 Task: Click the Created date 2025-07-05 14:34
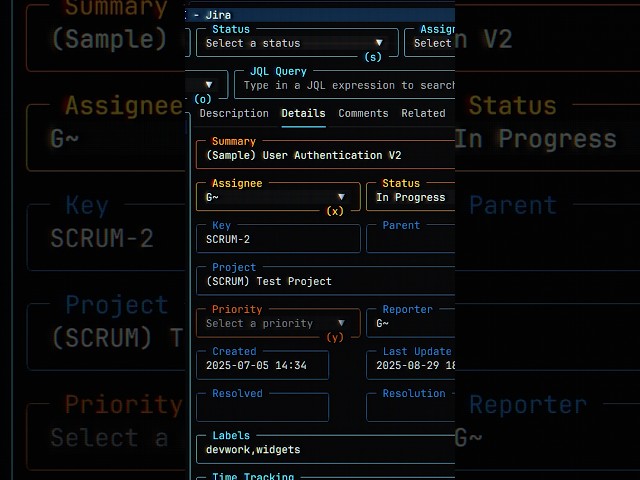pos(262,365)
